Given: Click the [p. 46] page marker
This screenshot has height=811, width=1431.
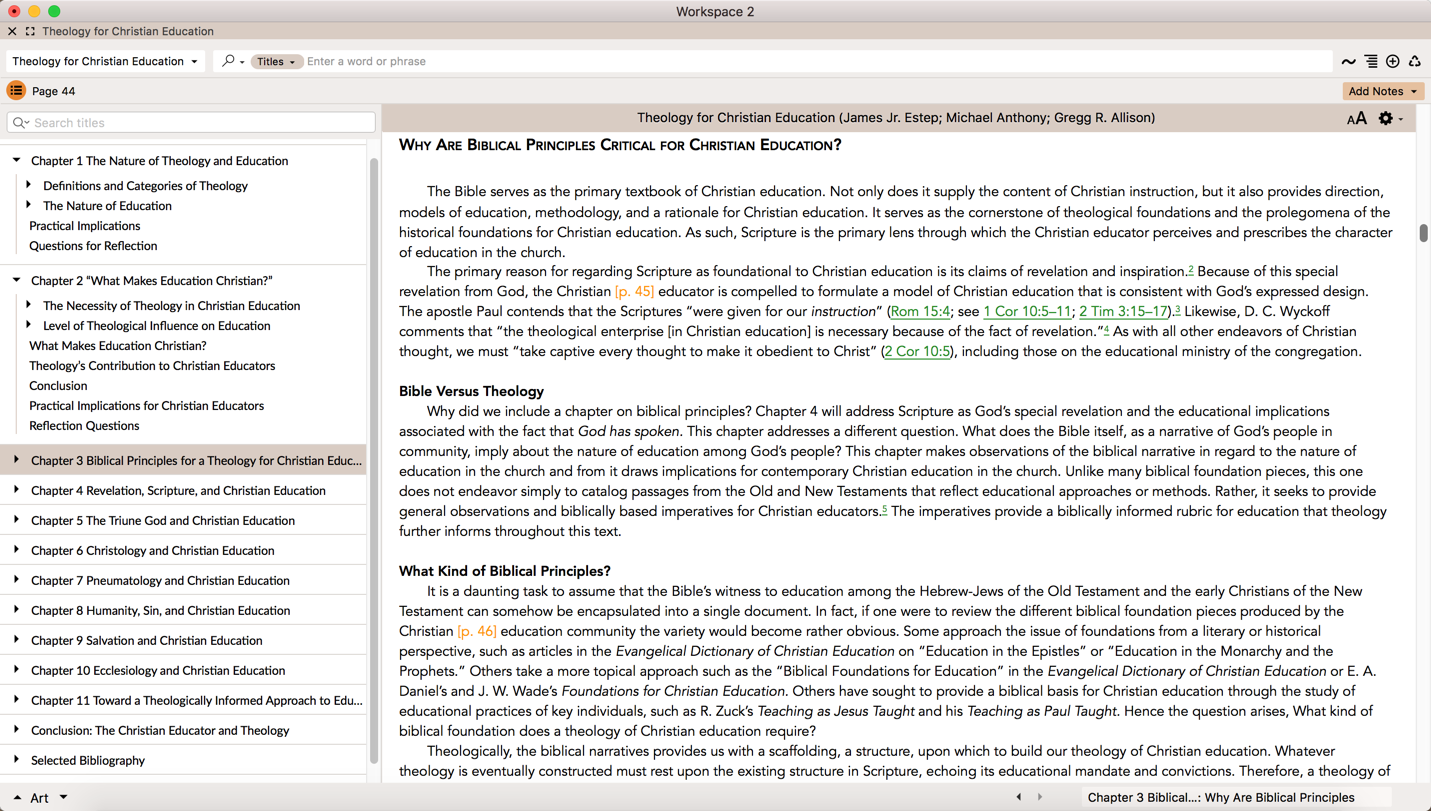Looking at the screenshot, I should click(477, 631).
